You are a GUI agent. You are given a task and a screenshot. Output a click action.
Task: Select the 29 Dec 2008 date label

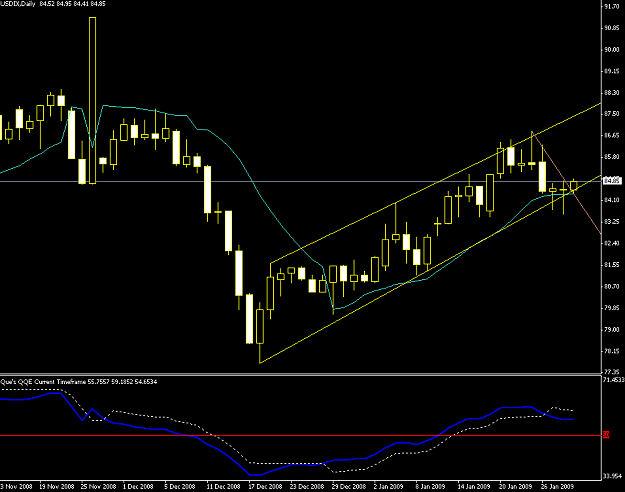tap(349, 486)
